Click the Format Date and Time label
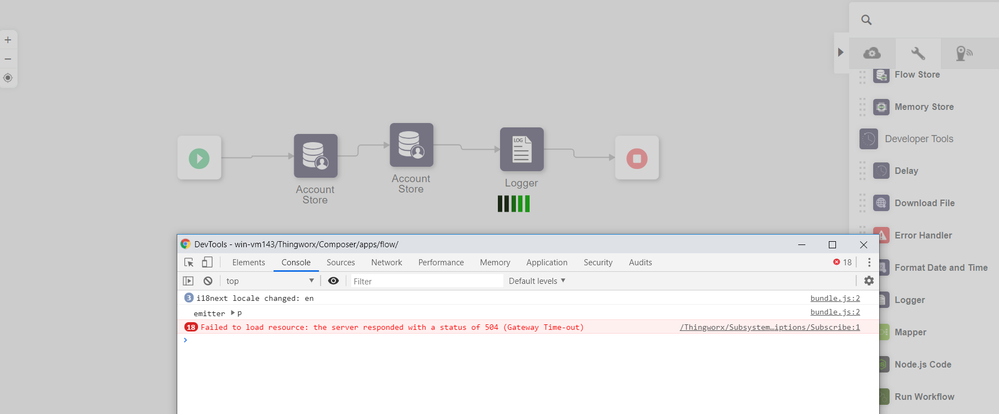The image size is (999, 414). [x=941, y=268]
